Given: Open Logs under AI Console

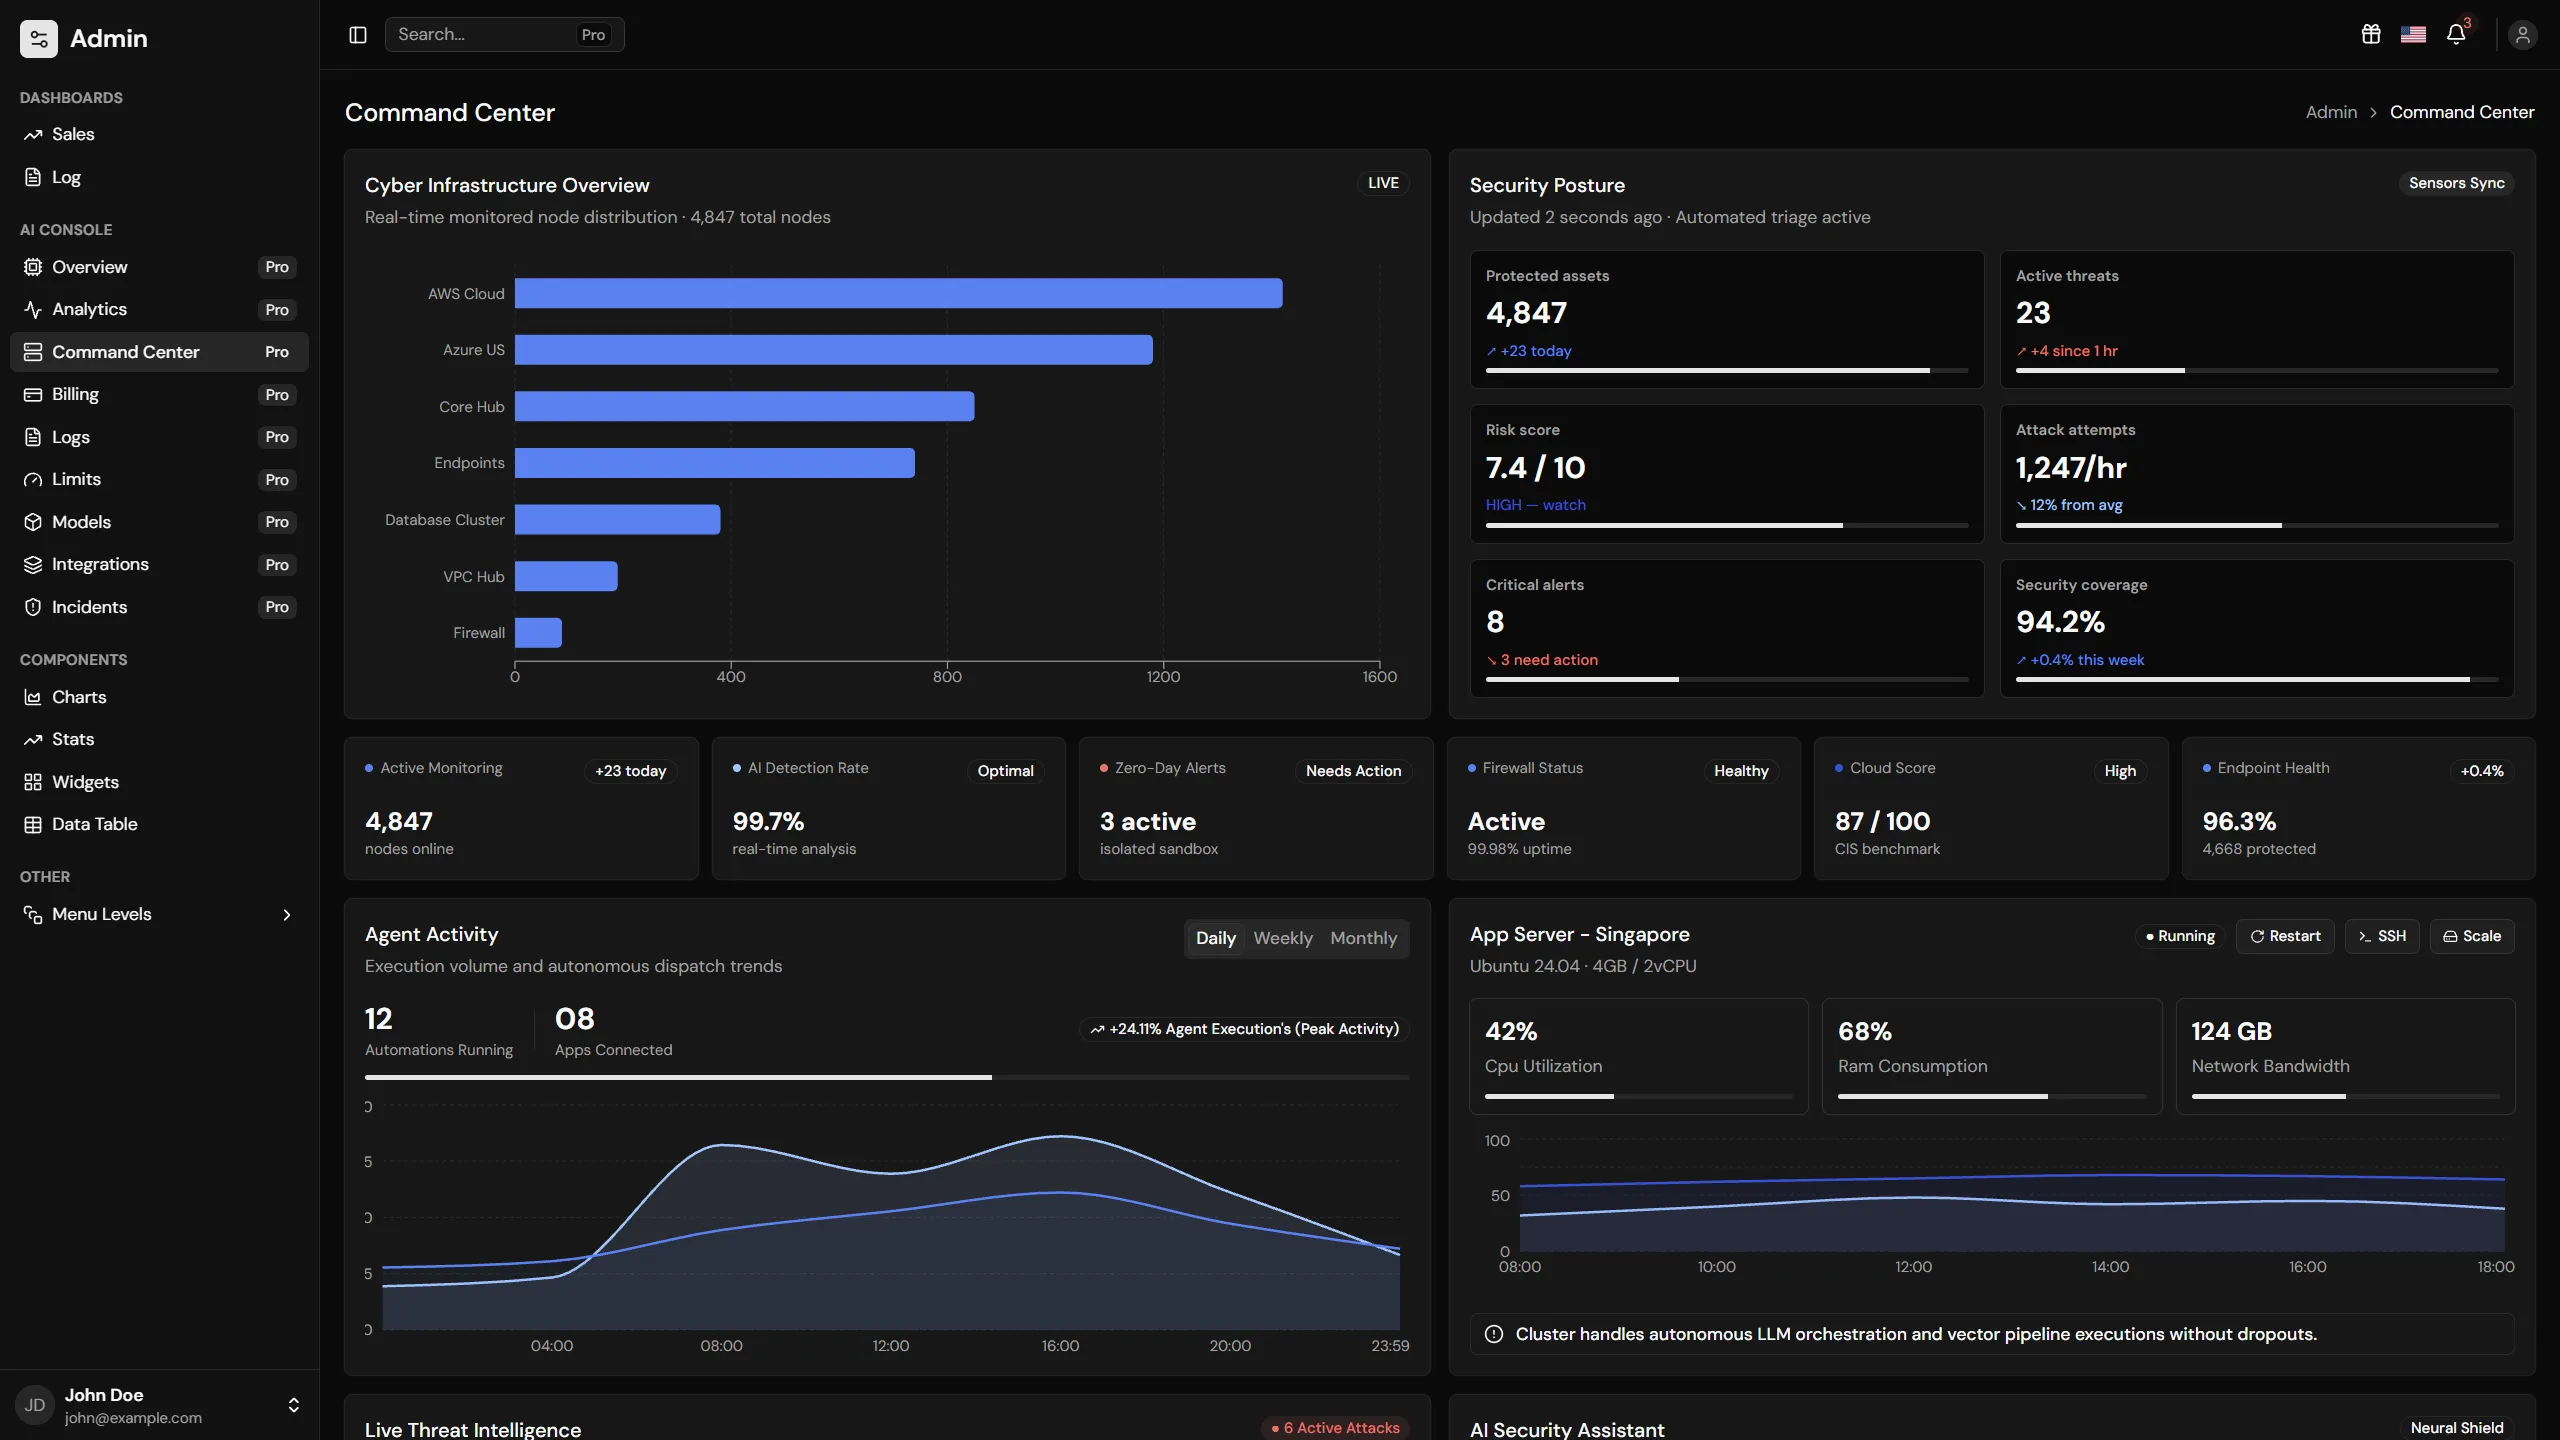Looking at the screenshot, I should tap(159, 437).
